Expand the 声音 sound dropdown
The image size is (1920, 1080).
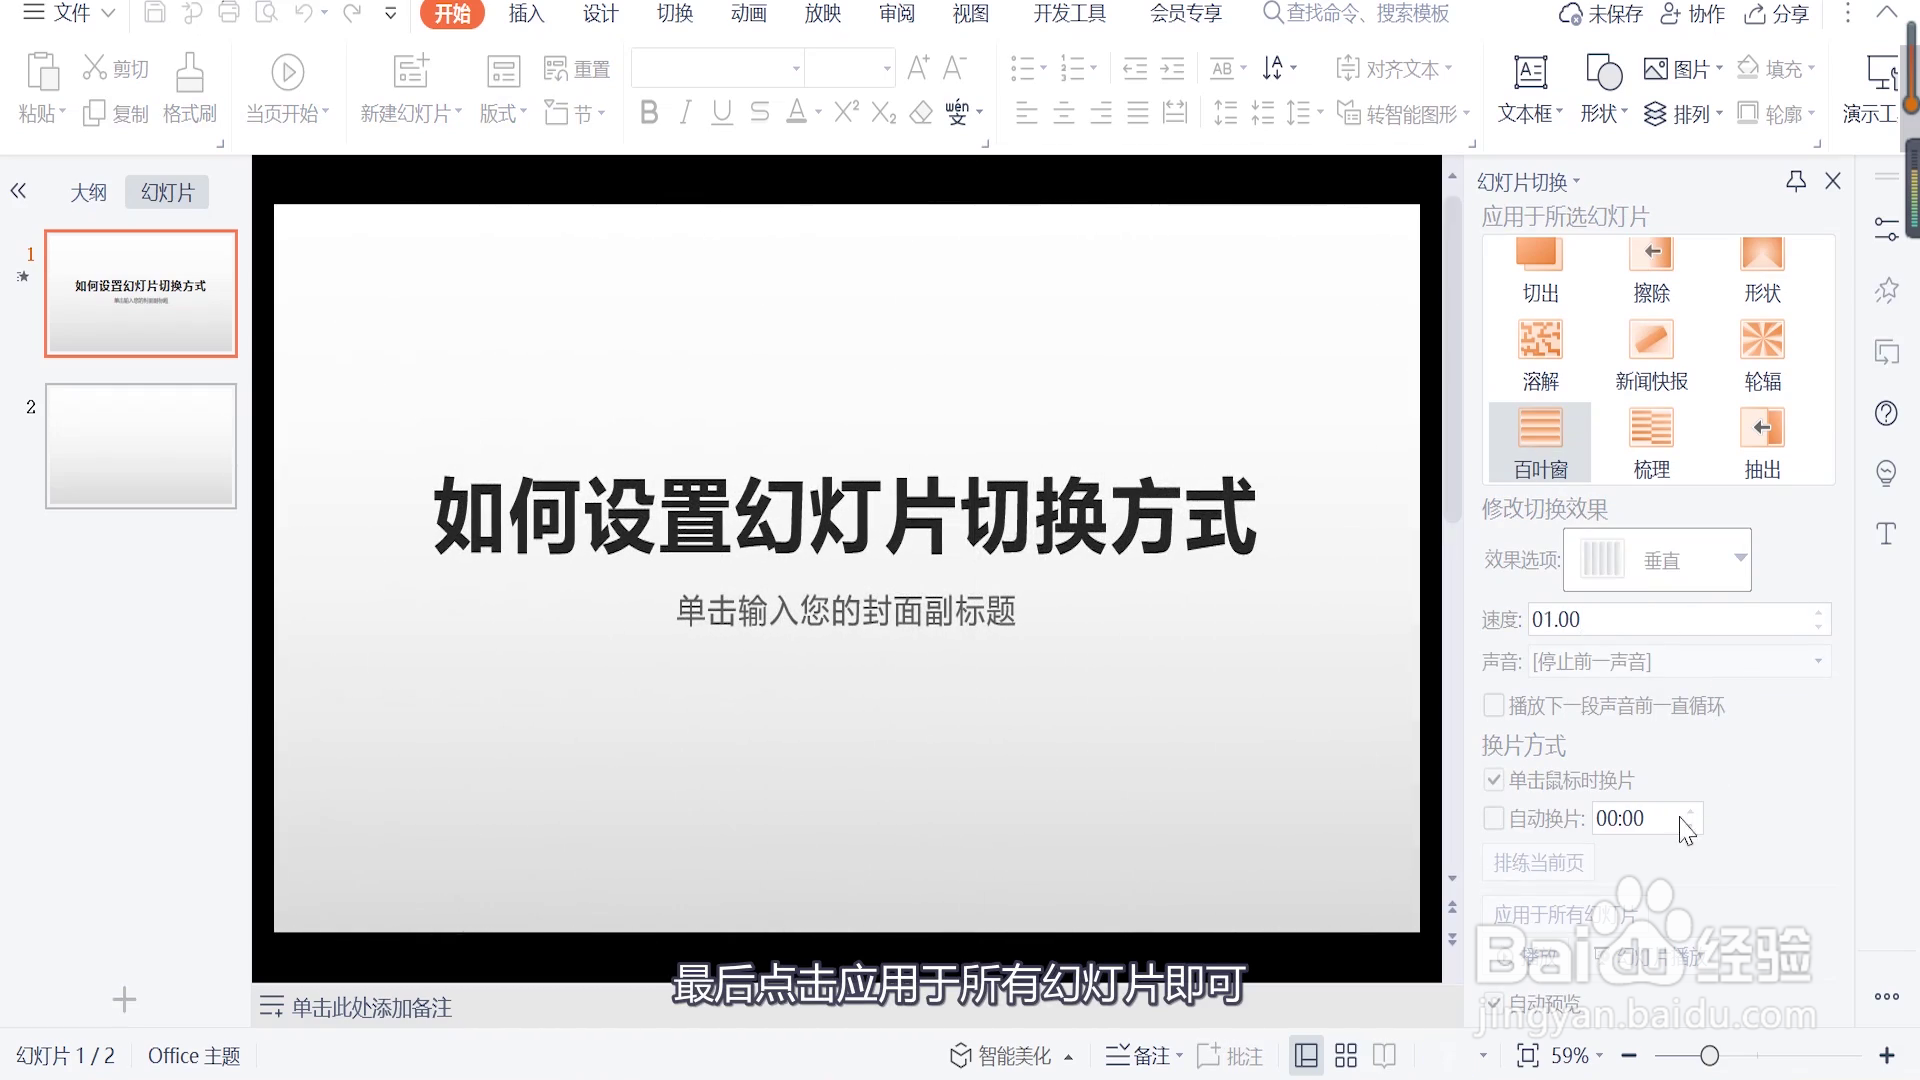1818,662
